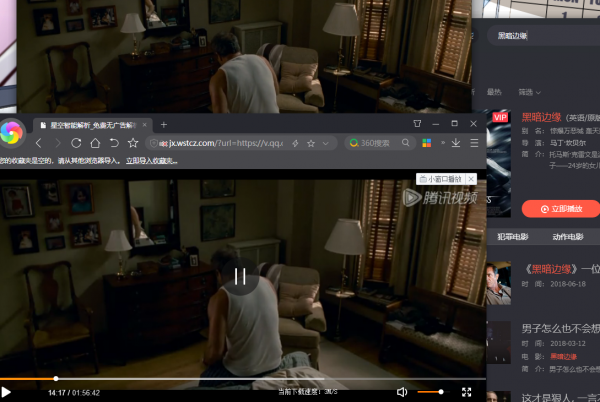Bookmark page via star inside address bar
This screenshot has height=402, width=600.
(x=311, y=143)
